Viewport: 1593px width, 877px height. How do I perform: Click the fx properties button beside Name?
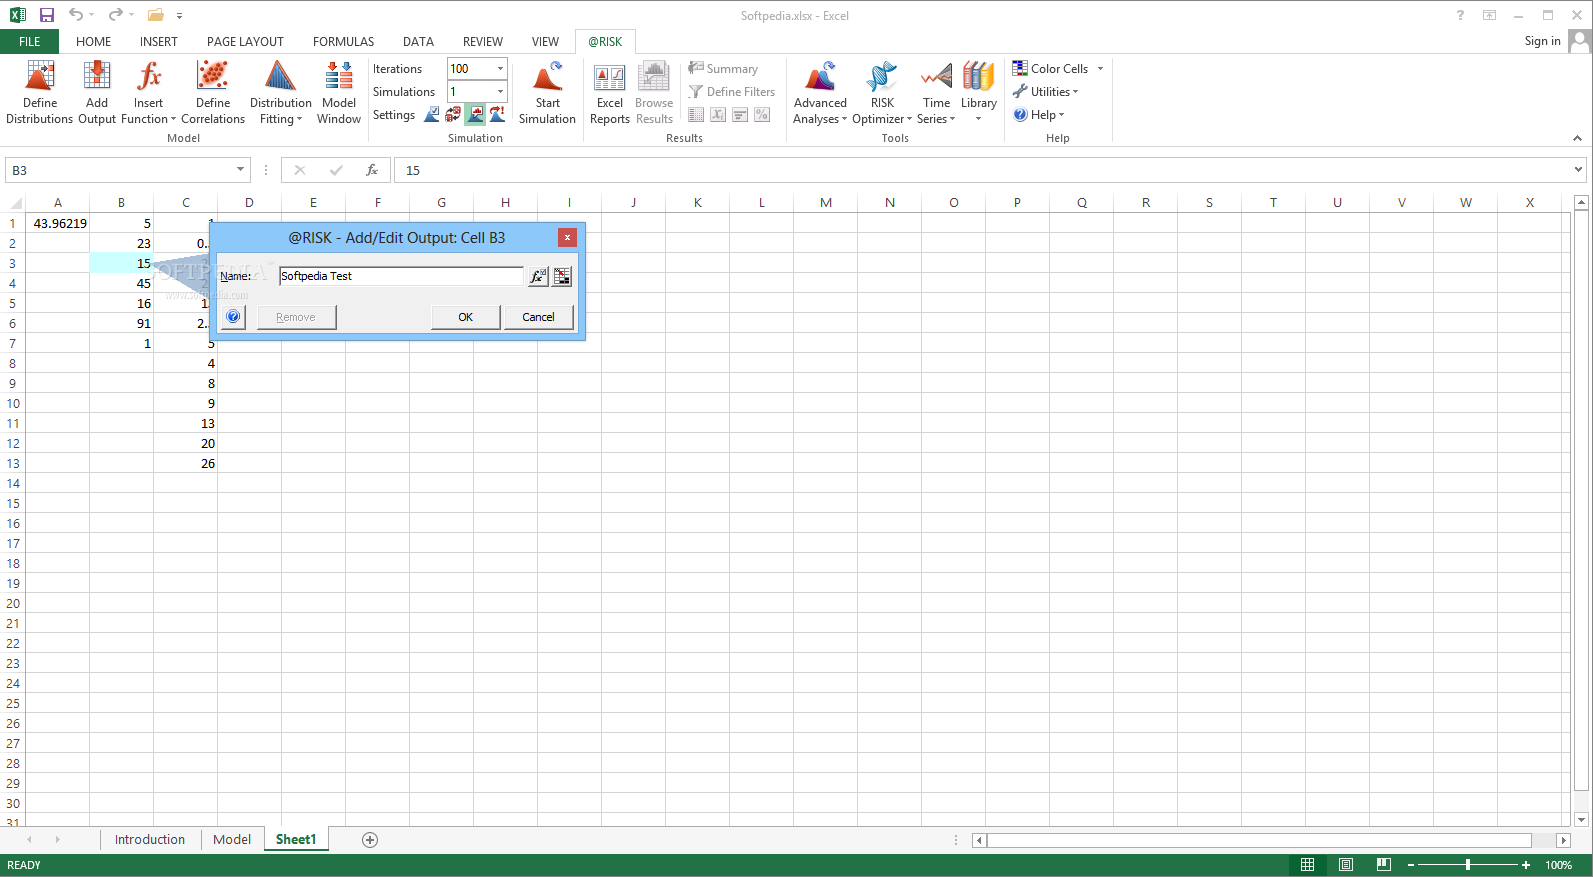point(538,276)
